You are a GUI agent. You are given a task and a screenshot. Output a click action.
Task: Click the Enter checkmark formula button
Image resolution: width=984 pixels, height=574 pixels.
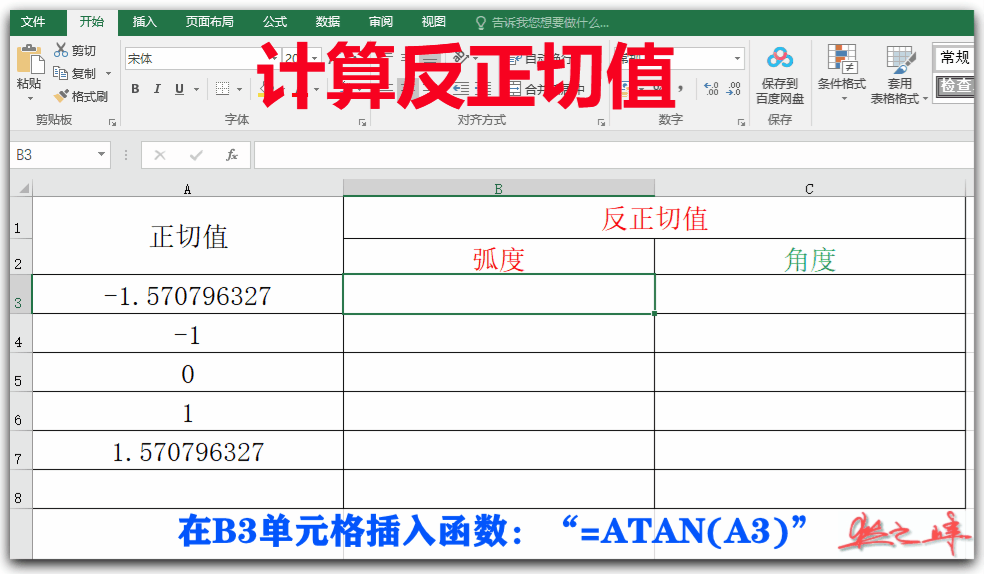pyautogui.click(x=196, y=155)
